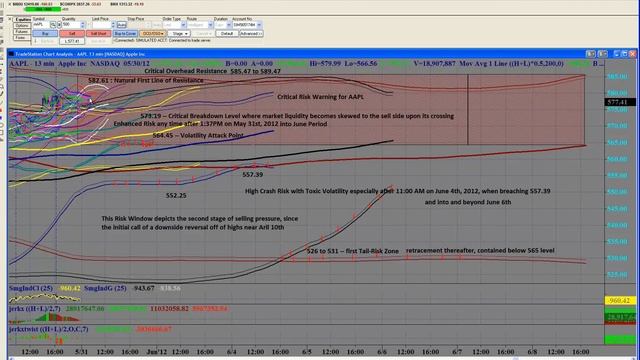Click the second chart title bar tool icon
This screenshot has width=640, height=360.
[602, 54]
